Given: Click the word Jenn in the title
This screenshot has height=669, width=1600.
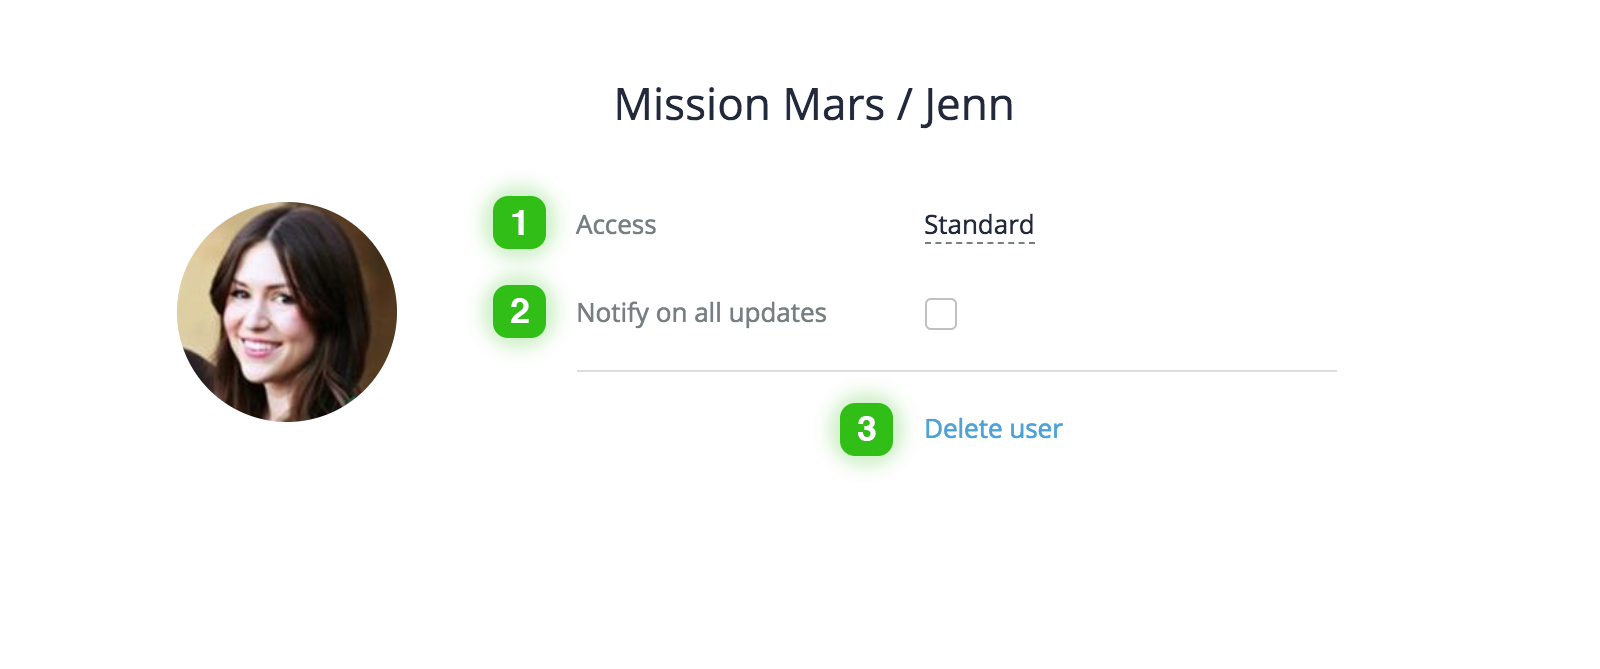Looking at the screenshot, I should coord(968,106).
